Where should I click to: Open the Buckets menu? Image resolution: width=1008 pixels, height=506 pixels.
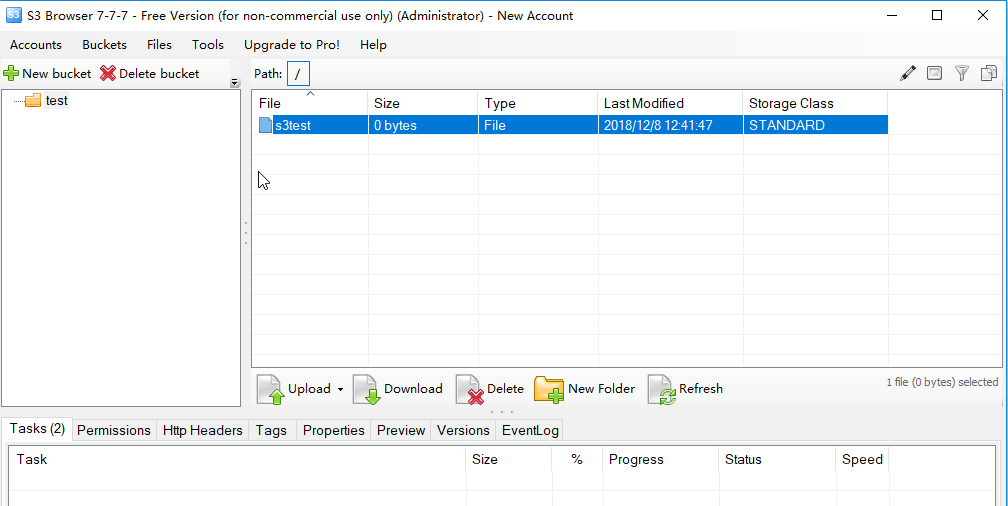pyautogui.click(x=104, y=45)
